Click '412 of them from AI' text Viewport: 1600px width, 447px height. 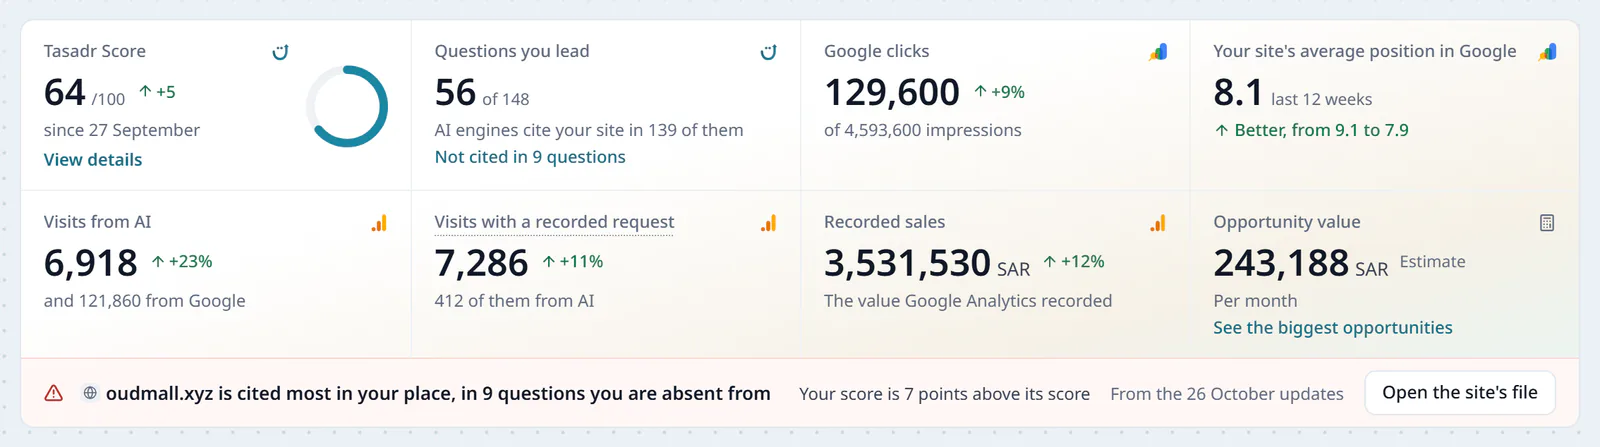pos(514,301)
